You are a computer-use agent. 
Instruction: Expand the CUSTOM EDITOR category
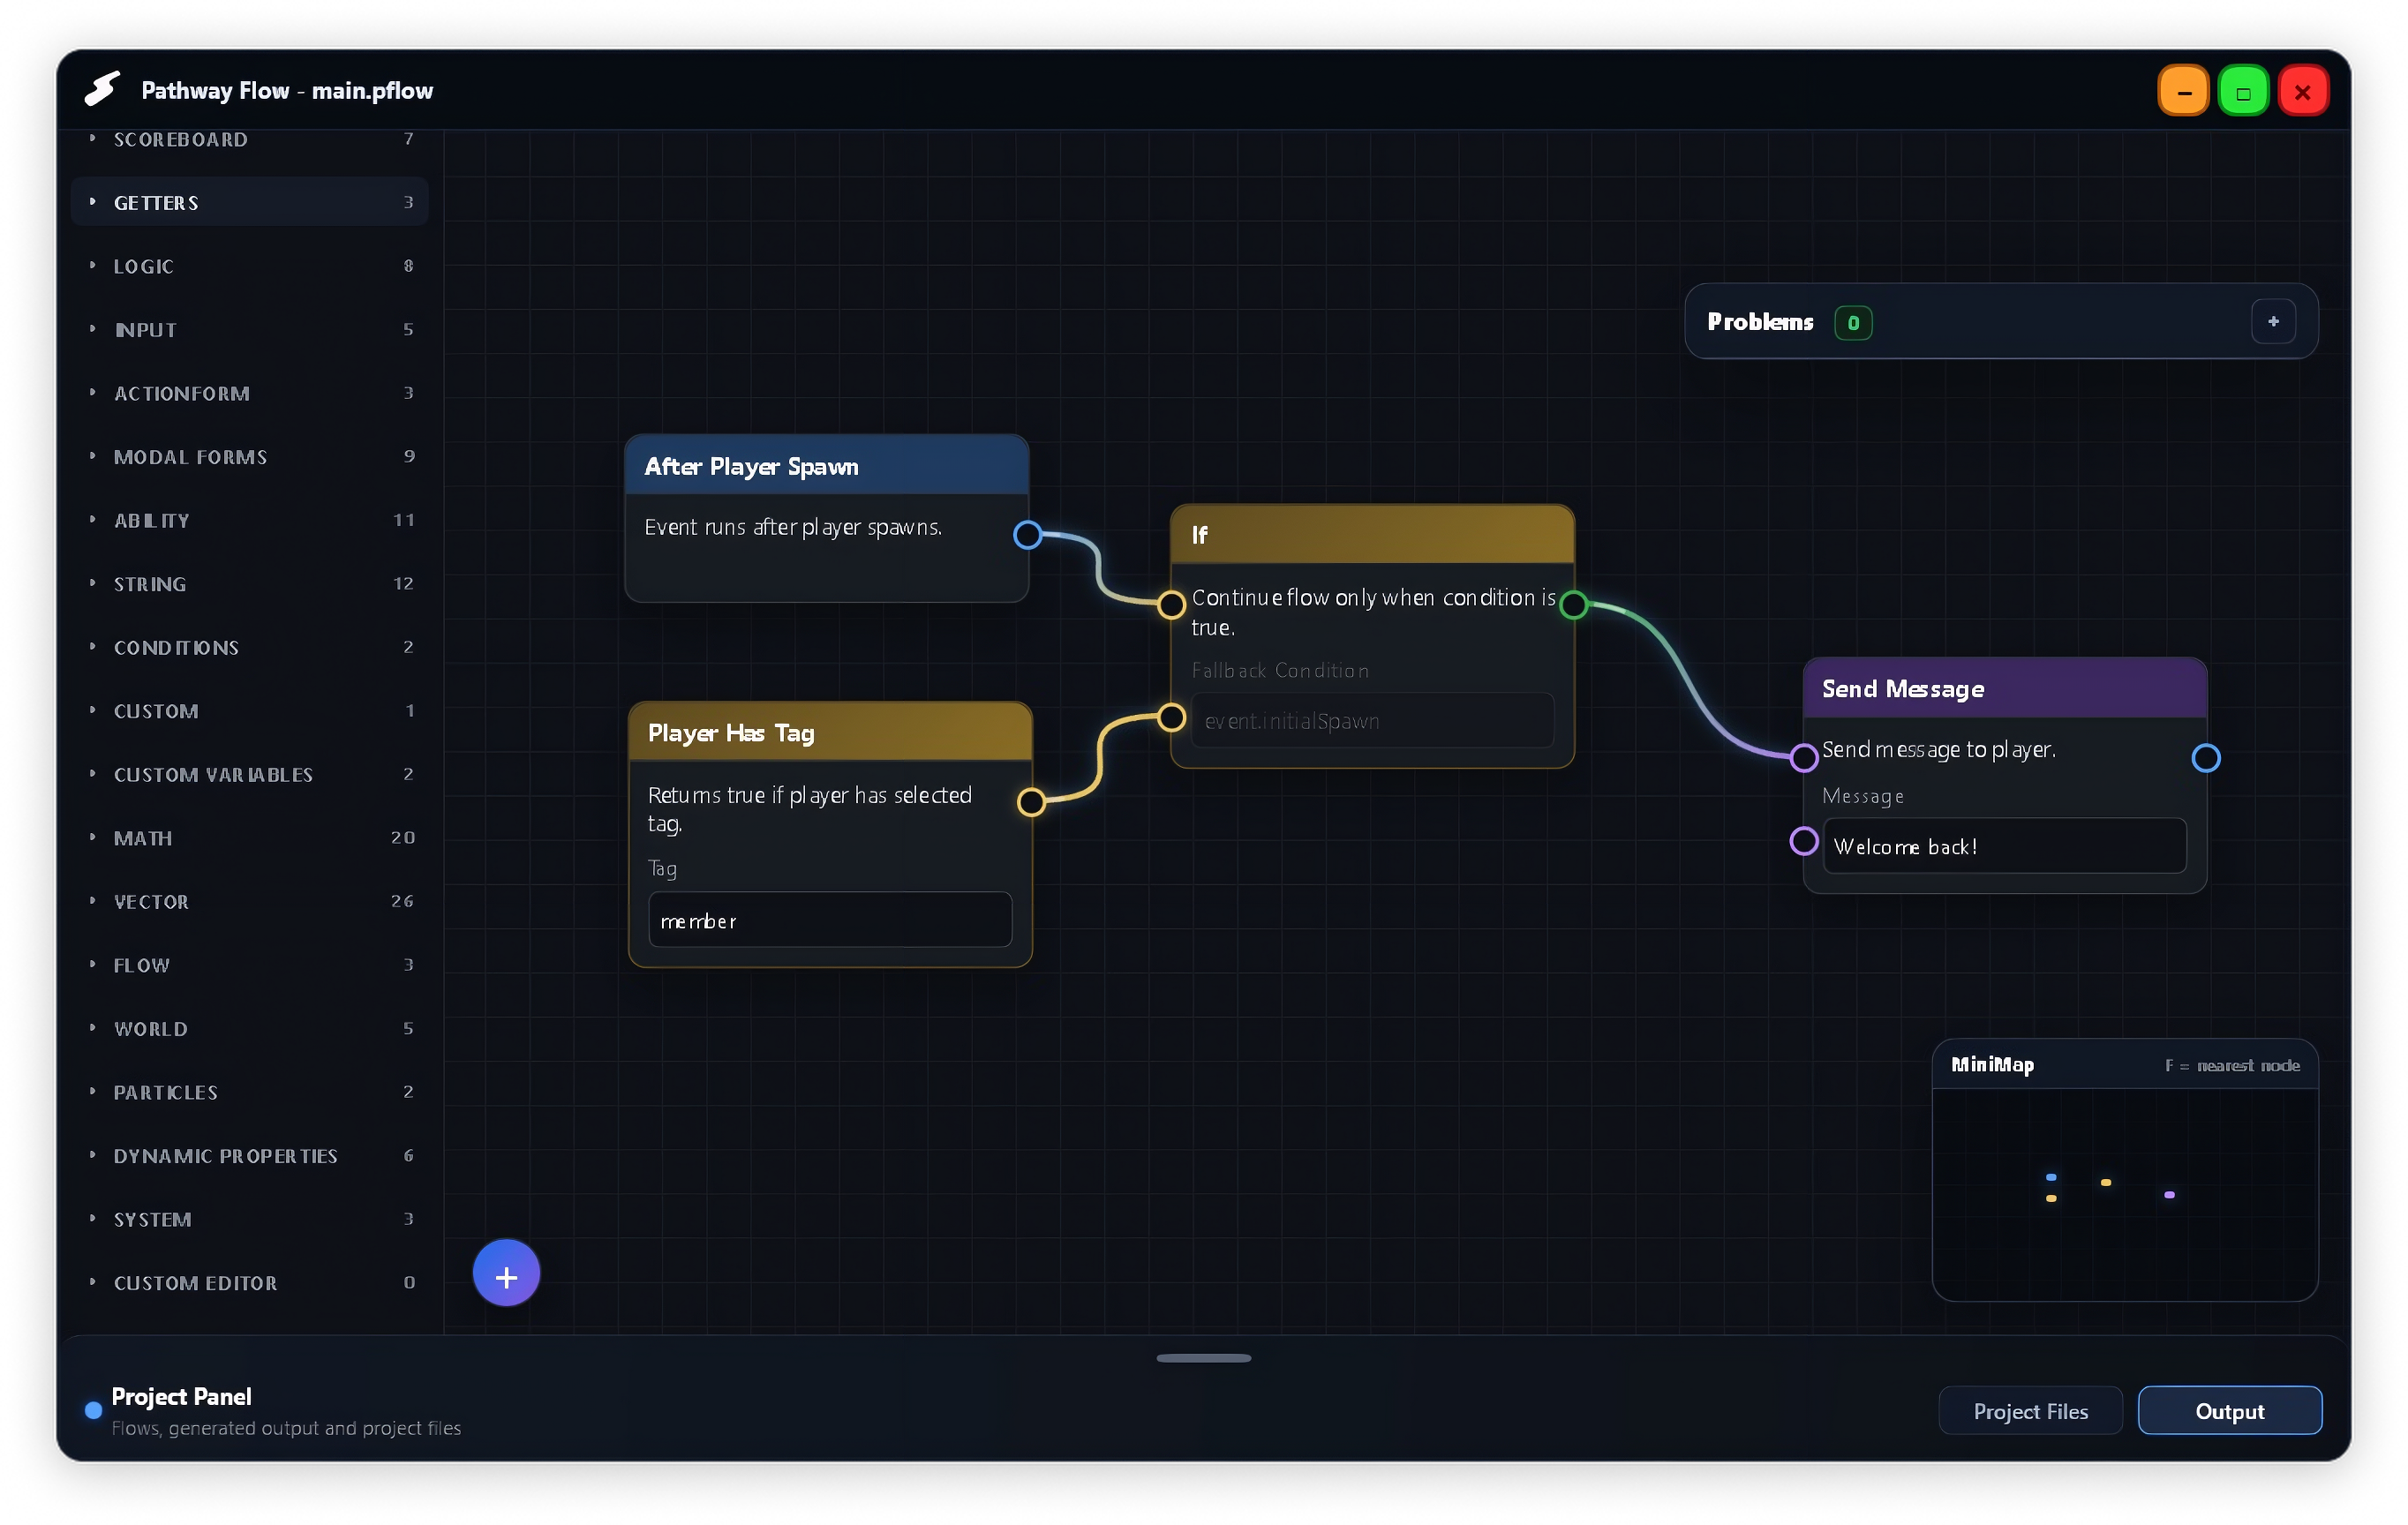pyautogui.click(x=250, y=1282)
